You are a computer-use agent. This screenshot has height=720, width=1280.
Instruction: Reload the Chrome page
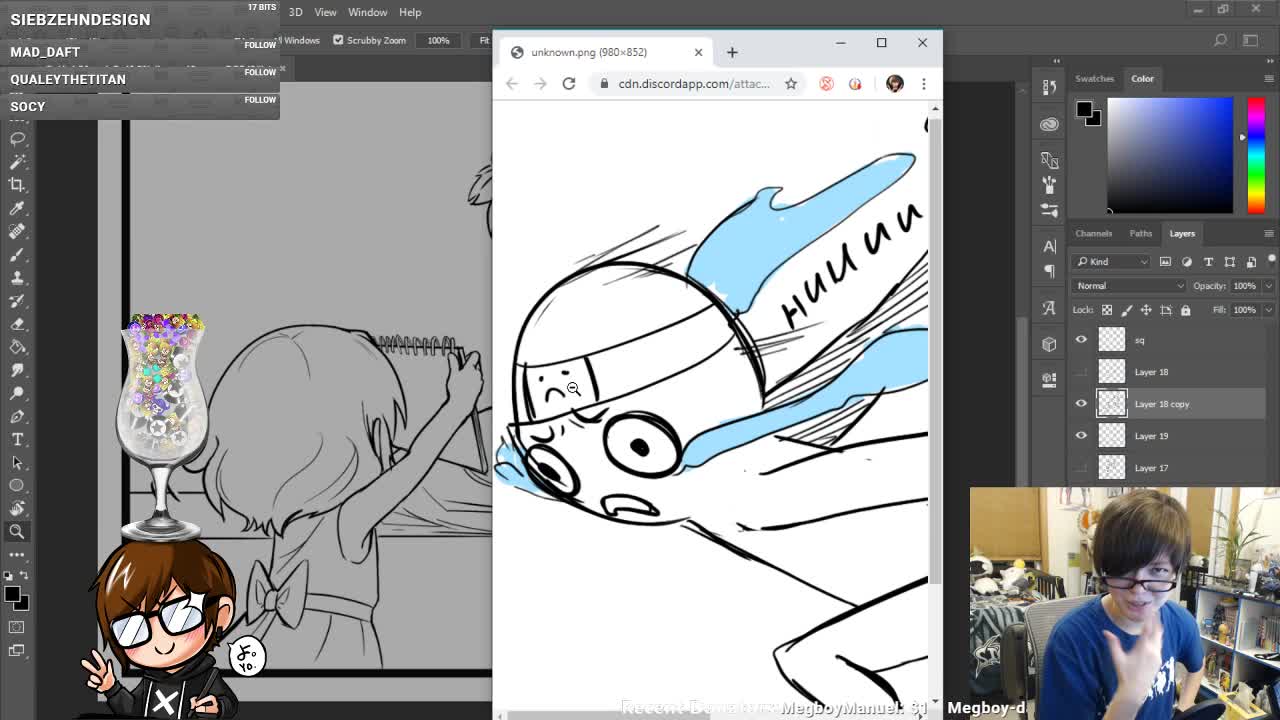tap(568, 84)
